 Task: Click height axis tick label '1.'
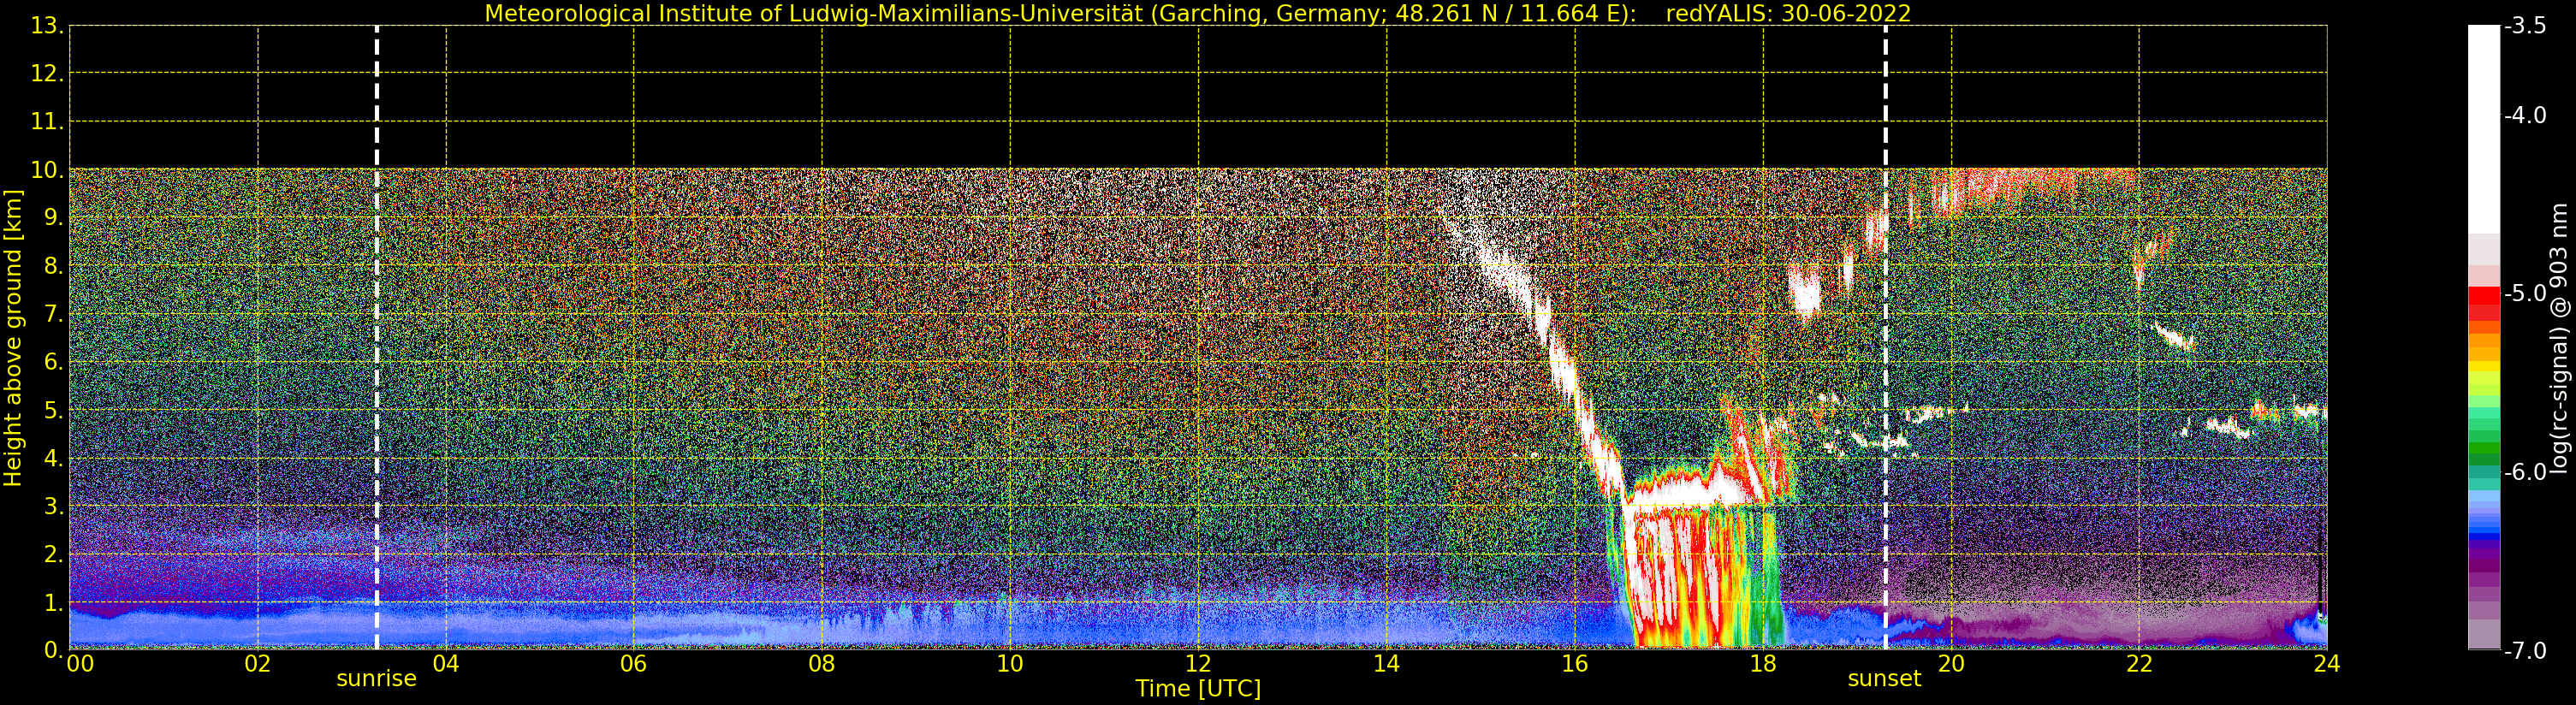coord(53,602)
